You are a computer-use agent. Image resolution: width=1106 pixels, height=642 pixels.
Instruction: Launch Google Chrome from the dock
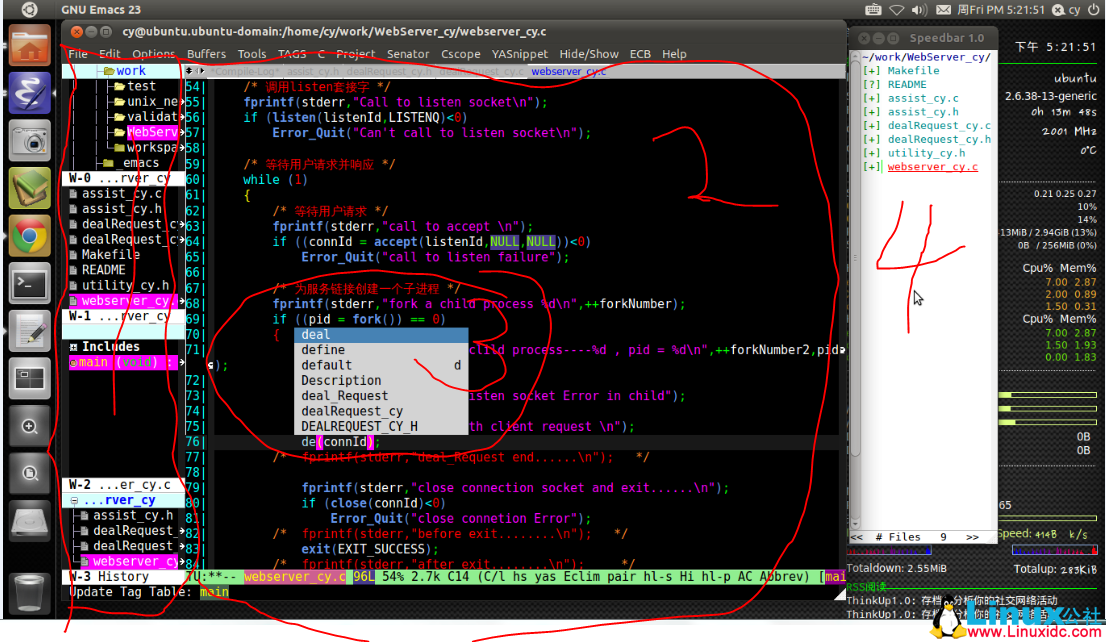(30, 236)
